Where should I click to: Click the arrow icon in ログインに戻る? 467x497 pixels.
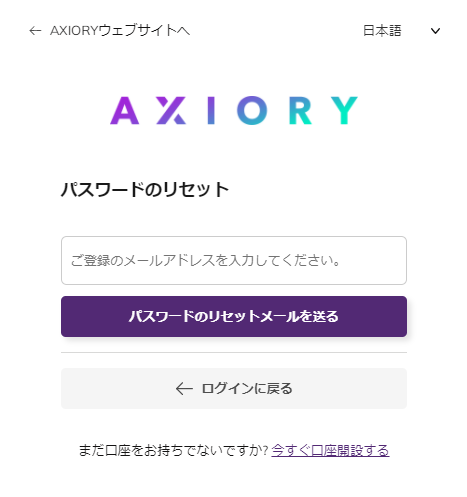tap(184, 389)
